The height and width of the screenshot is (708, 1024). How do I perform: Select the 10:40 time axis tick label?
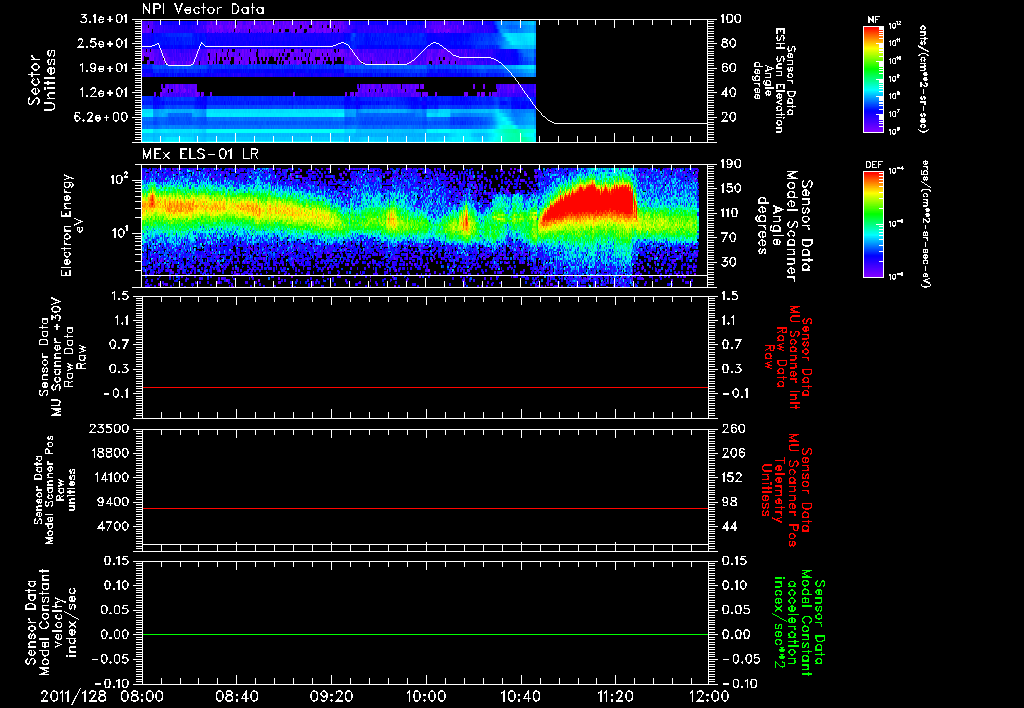521,694
